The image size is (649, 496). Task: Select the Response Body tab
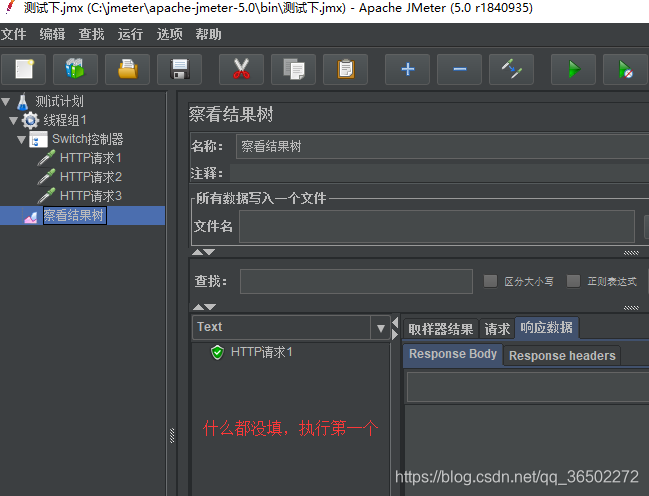pyautogui.click(x=453, y=354)
